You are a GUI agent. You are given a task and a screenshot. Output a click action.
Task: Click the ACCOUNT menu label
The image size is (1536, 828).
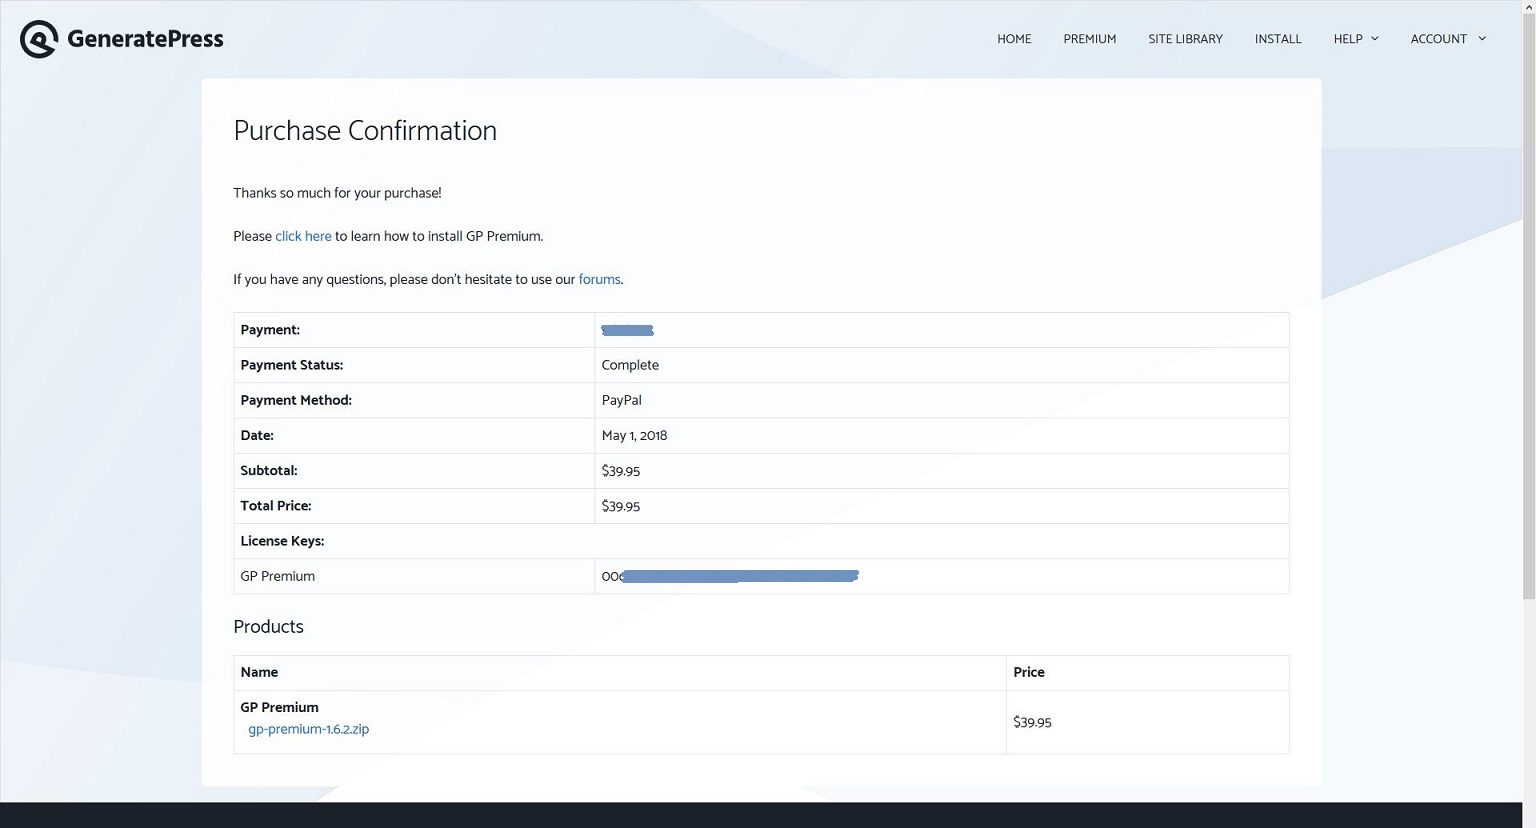coord(1438,39)
